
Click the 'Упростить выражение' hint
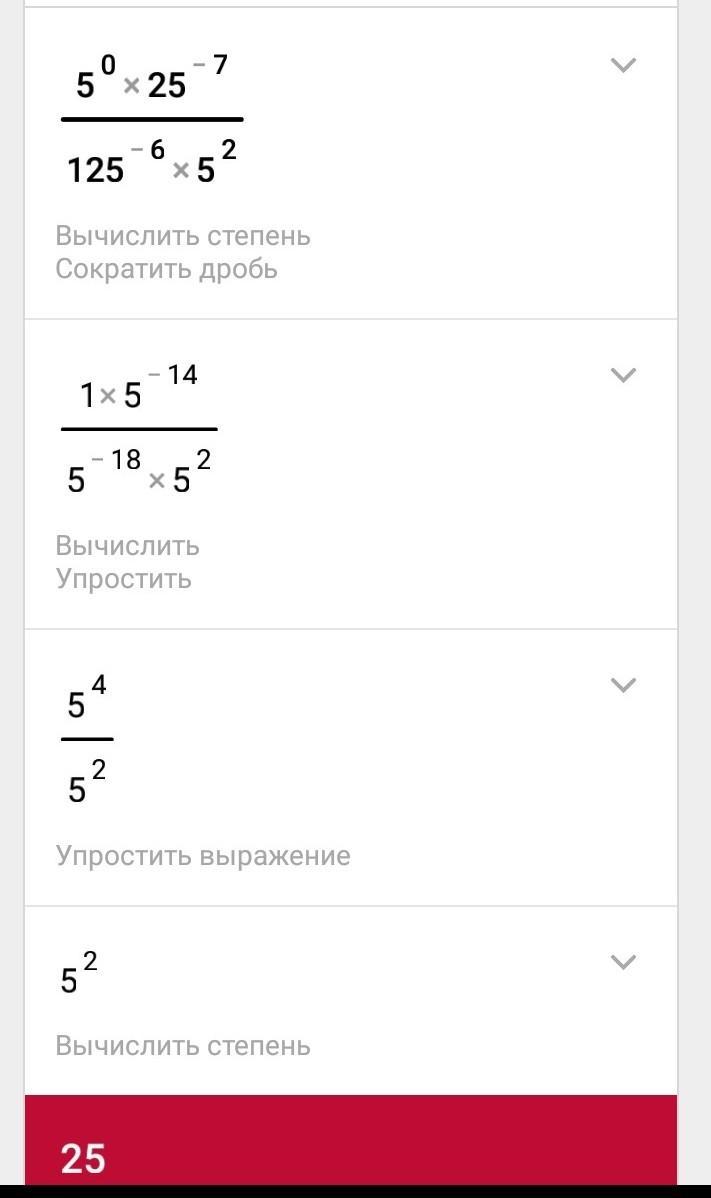pos(203,856)
